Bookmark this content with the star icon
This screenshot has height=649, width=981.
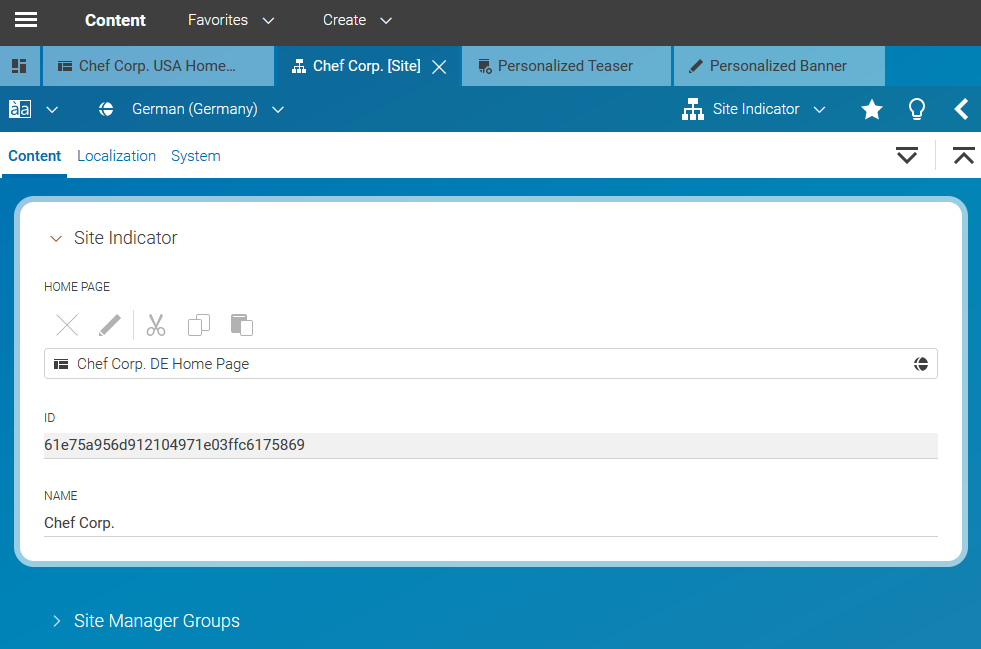pos(871,109)
